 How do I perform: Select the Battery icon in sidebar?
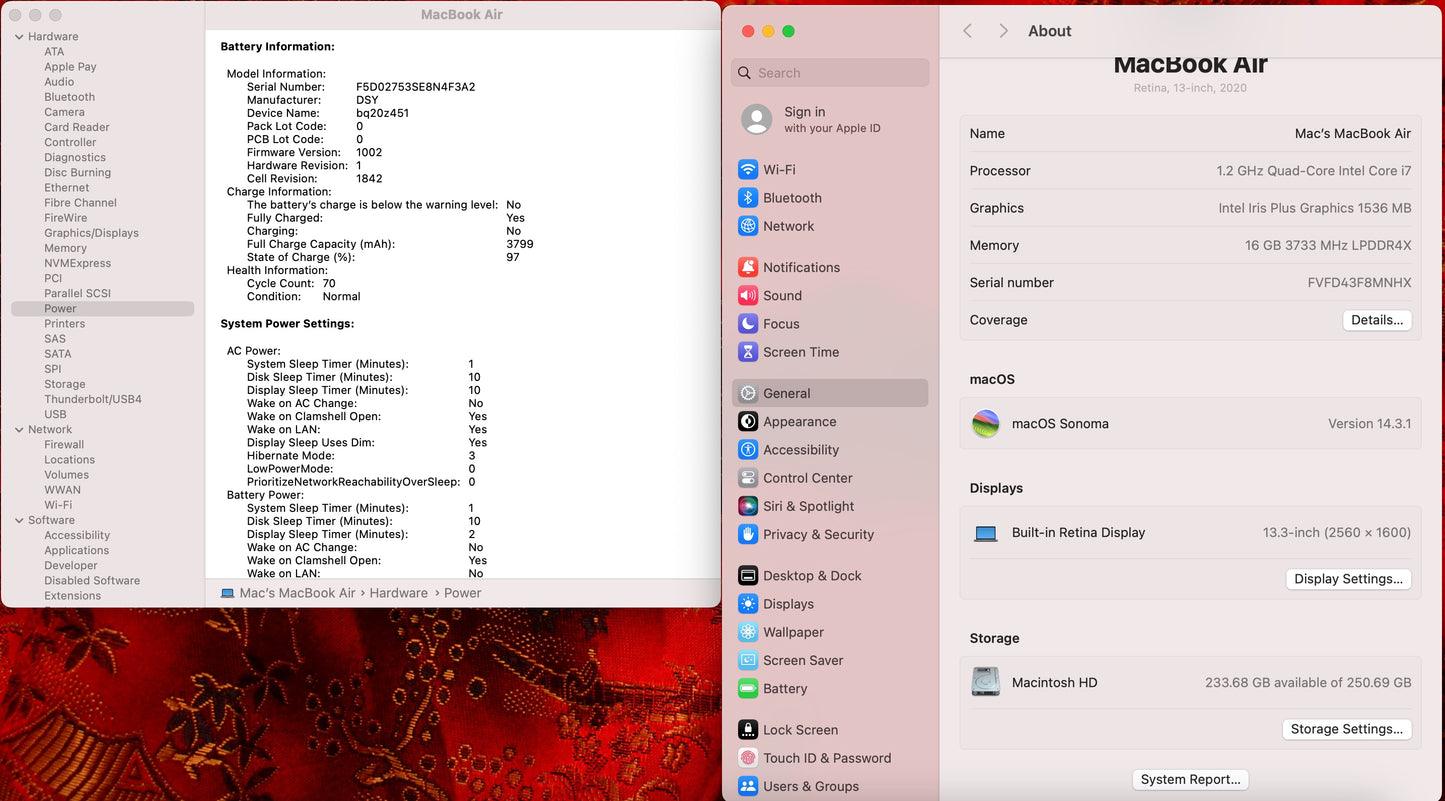tap(748, 689)
